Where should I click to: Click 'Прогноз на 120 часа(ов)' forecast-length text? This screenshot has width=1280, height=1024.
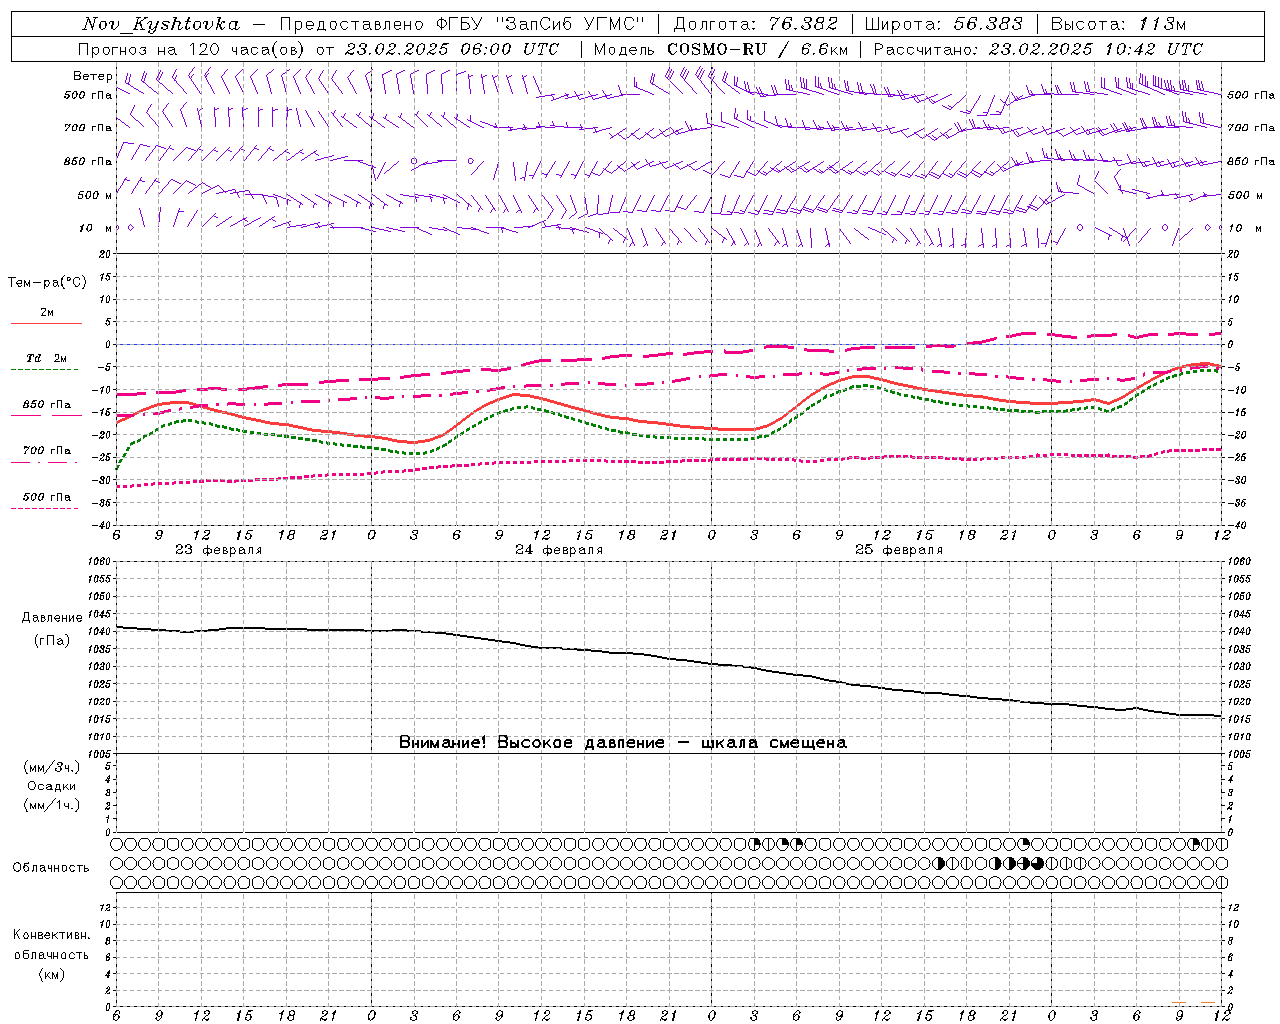coord(192,49)
